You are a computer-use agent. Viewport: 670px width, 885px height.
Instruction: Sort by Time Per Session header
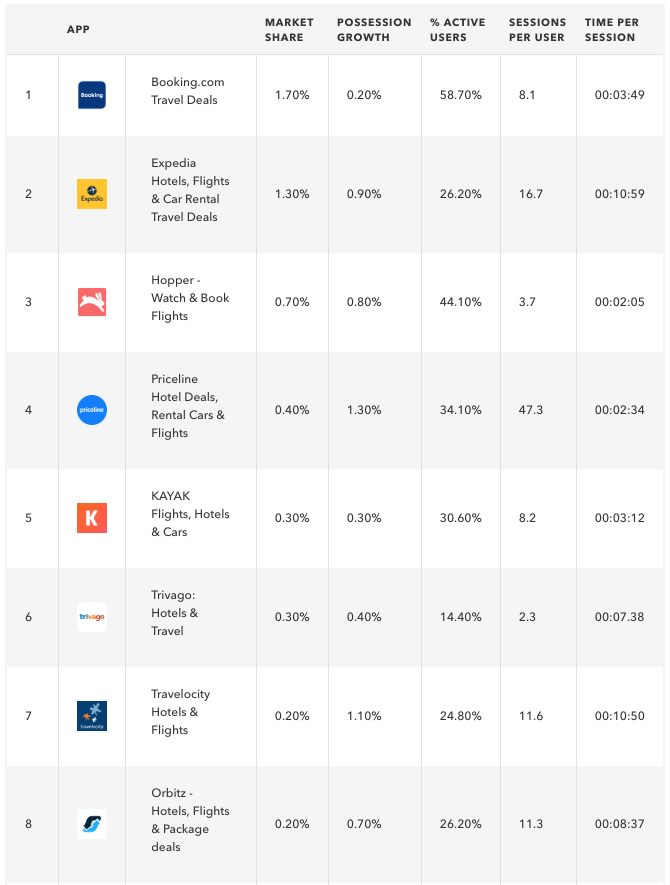coord(611,30)
